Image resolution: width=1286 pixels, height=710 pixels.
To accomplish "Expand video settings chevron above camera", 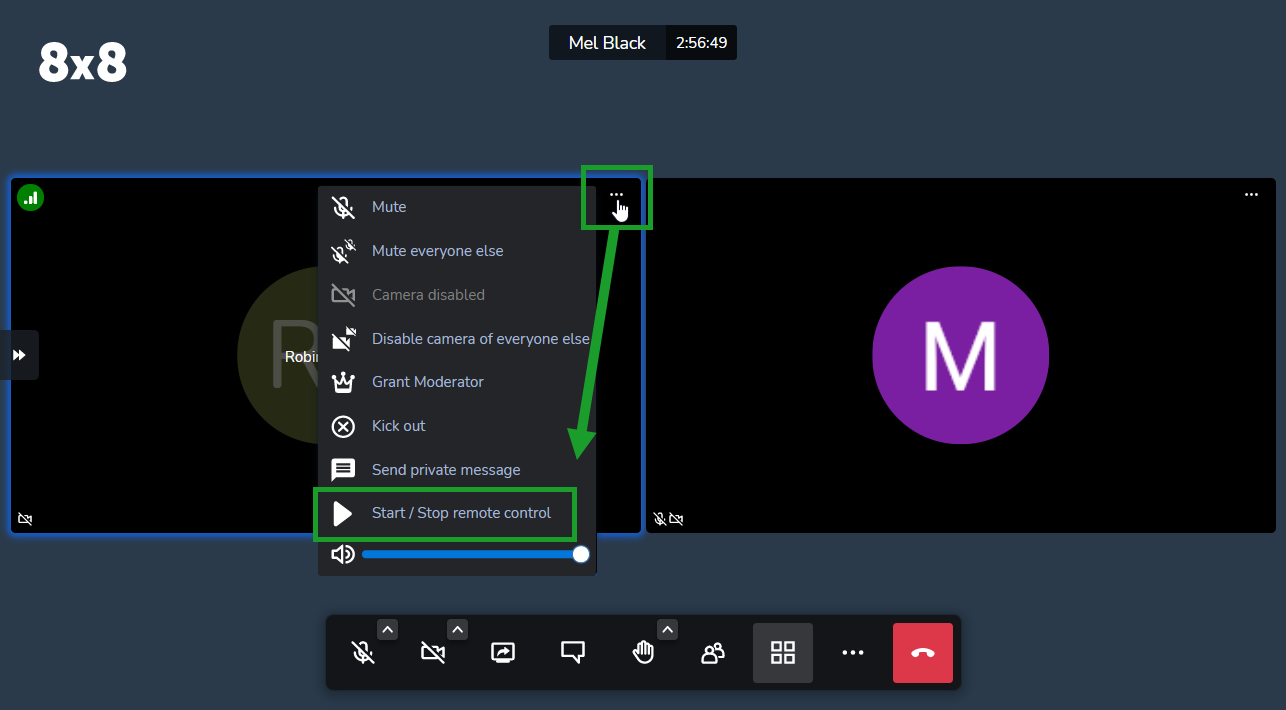I will (x=457, y=629).
